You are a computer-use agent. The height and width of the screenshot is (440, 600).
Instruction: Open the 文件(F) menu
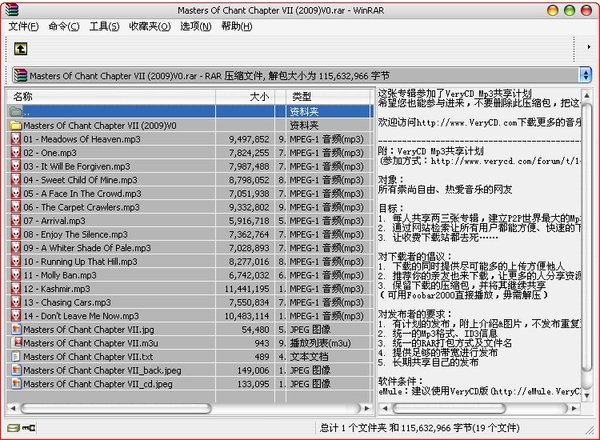pos(23,26)
